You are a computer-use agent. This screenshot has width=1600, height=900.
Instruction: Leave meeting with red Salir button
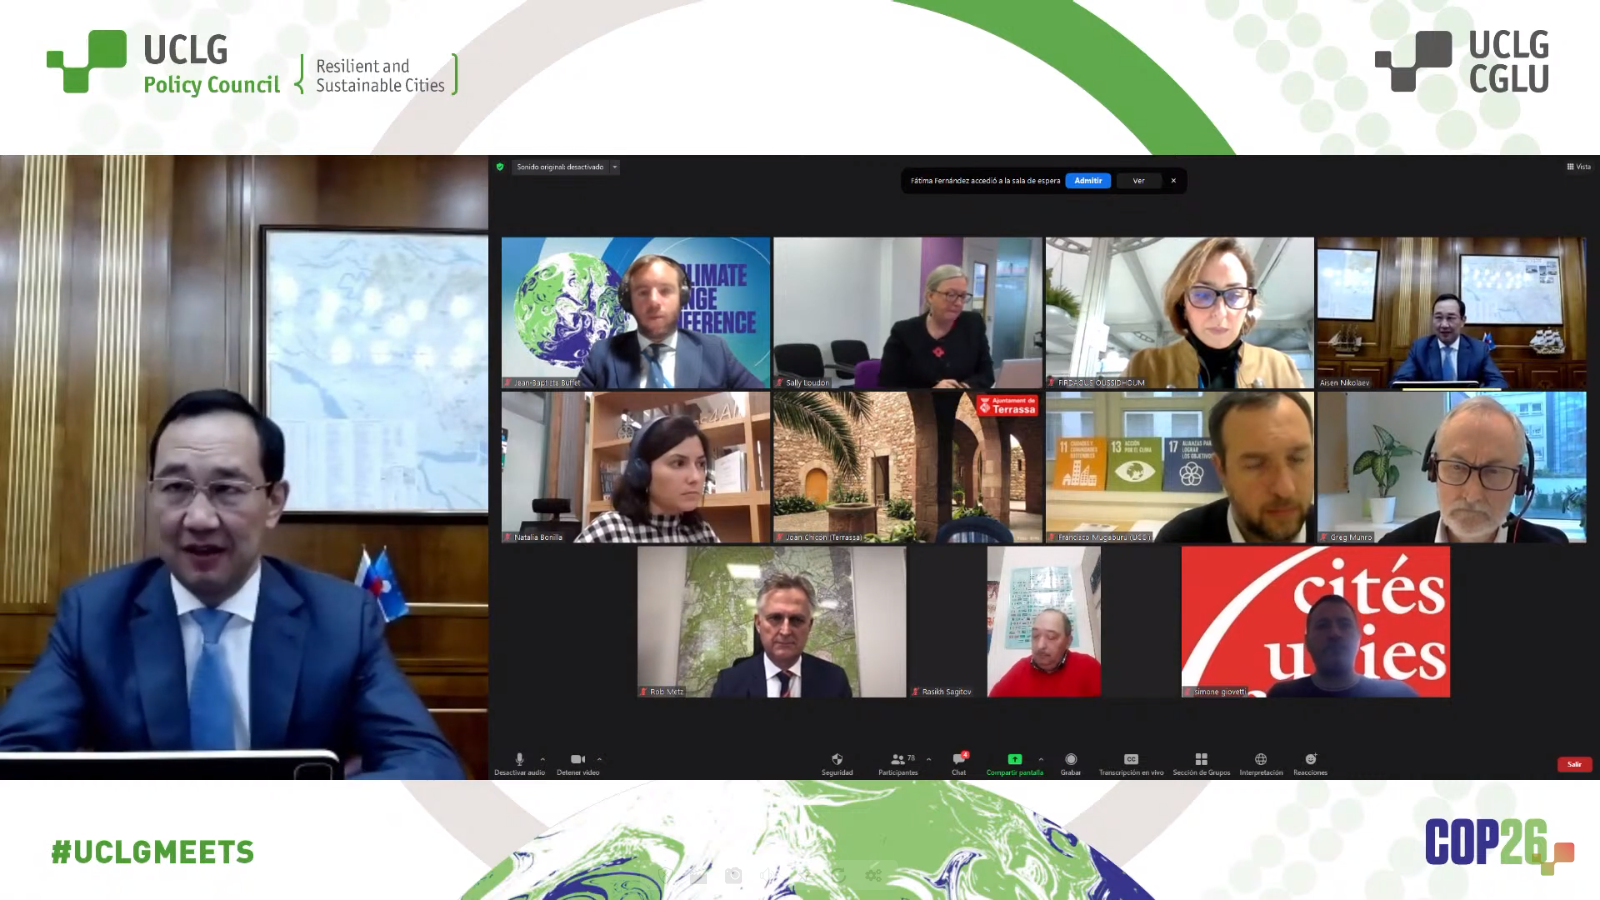tap(1574, 764)
